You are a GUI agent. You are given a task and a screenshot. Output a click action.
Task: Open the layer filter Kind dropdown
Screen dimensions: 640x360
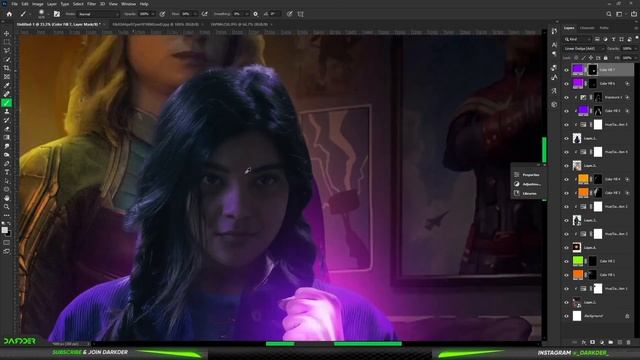(x=578, y=39)
